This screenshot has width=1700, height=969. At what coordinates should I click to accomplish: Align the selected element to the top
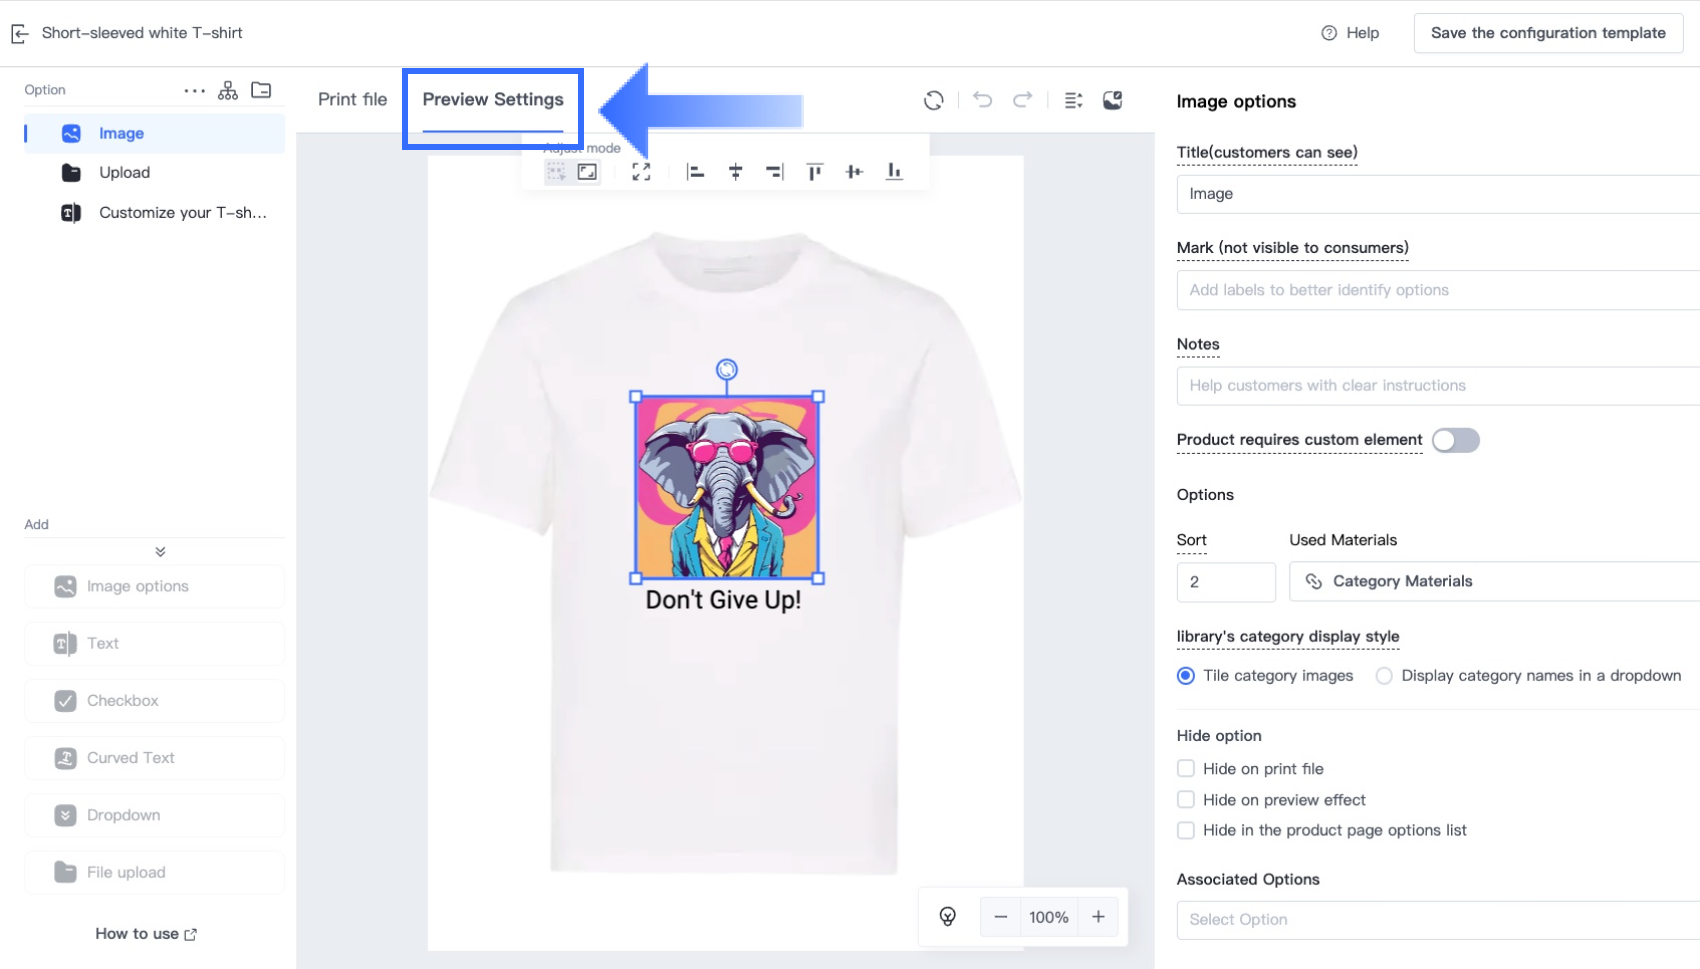815,172
